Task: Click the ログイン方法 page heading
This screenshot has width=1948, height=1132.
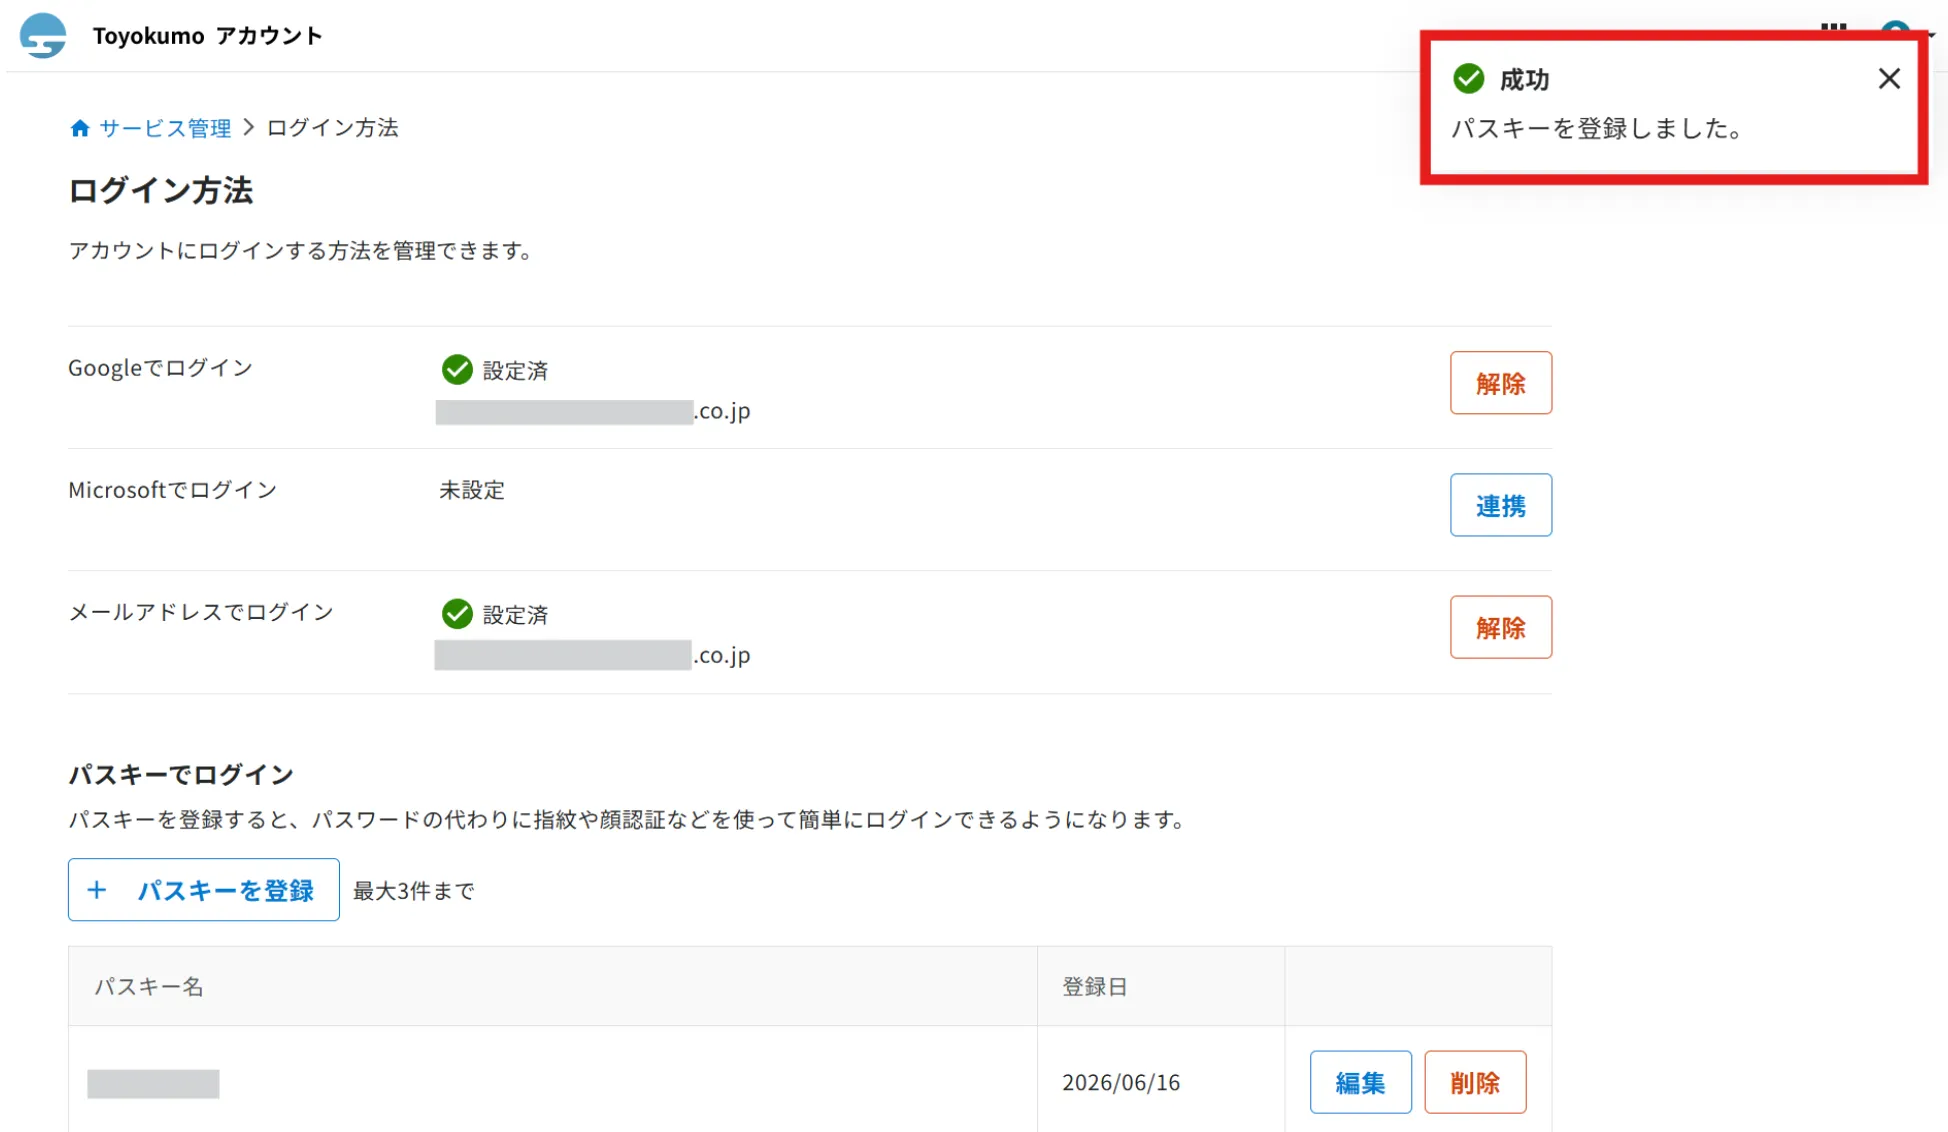Action: click(x=160, y=190)
